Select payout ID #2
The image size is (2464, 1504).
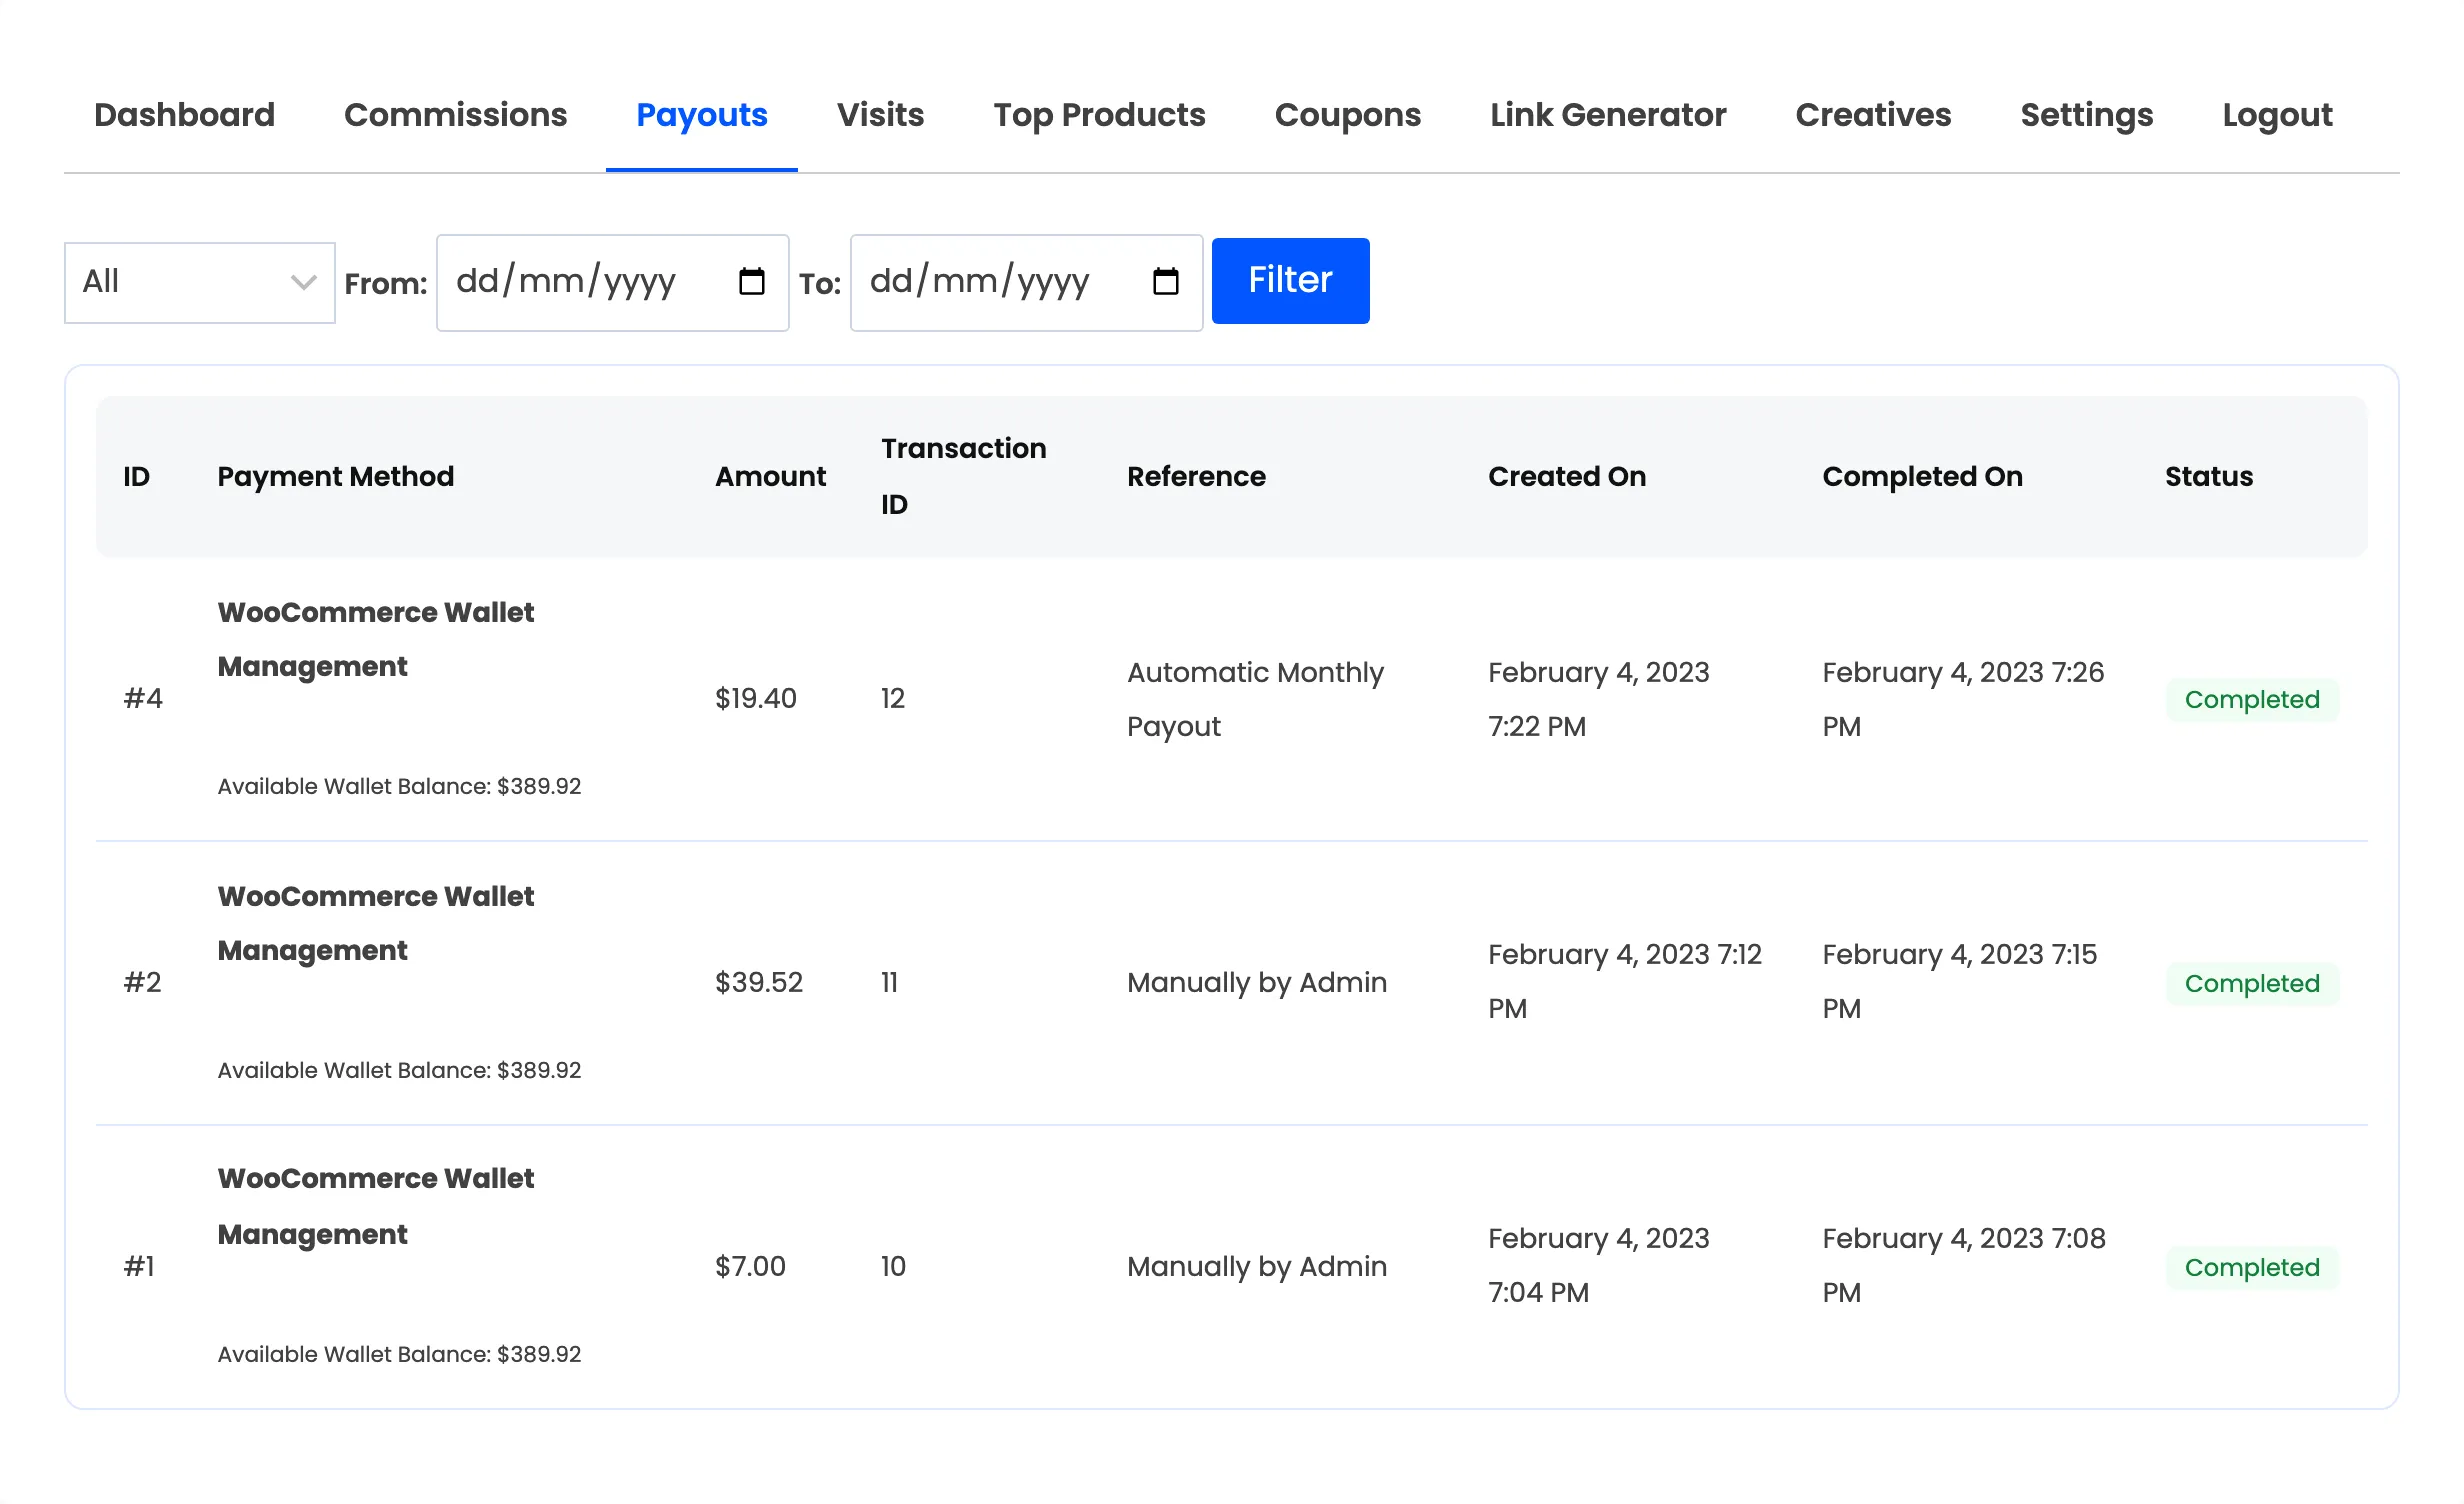(x=142, y=982)
